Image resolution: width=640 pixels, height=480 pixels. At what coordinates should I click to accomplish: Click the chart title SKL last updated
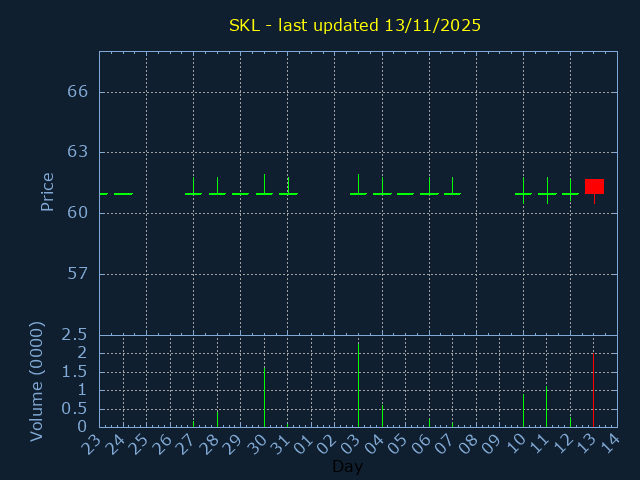pos(355,26)
